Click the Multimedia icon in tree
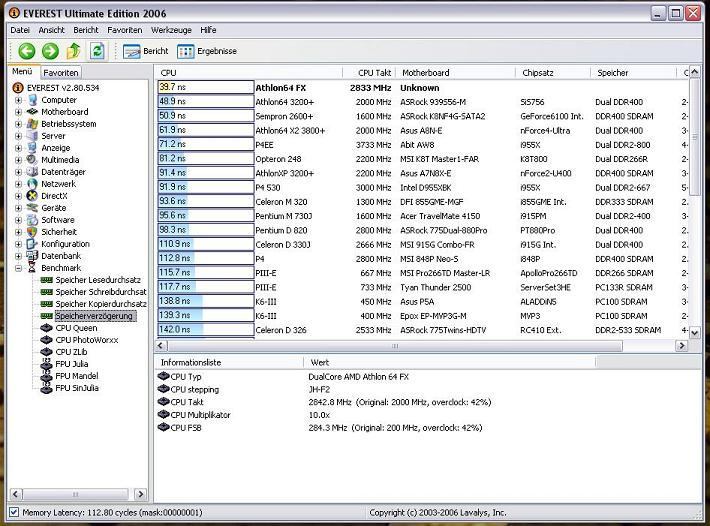Viewport: 710px width, 526px height. [33, 160]
